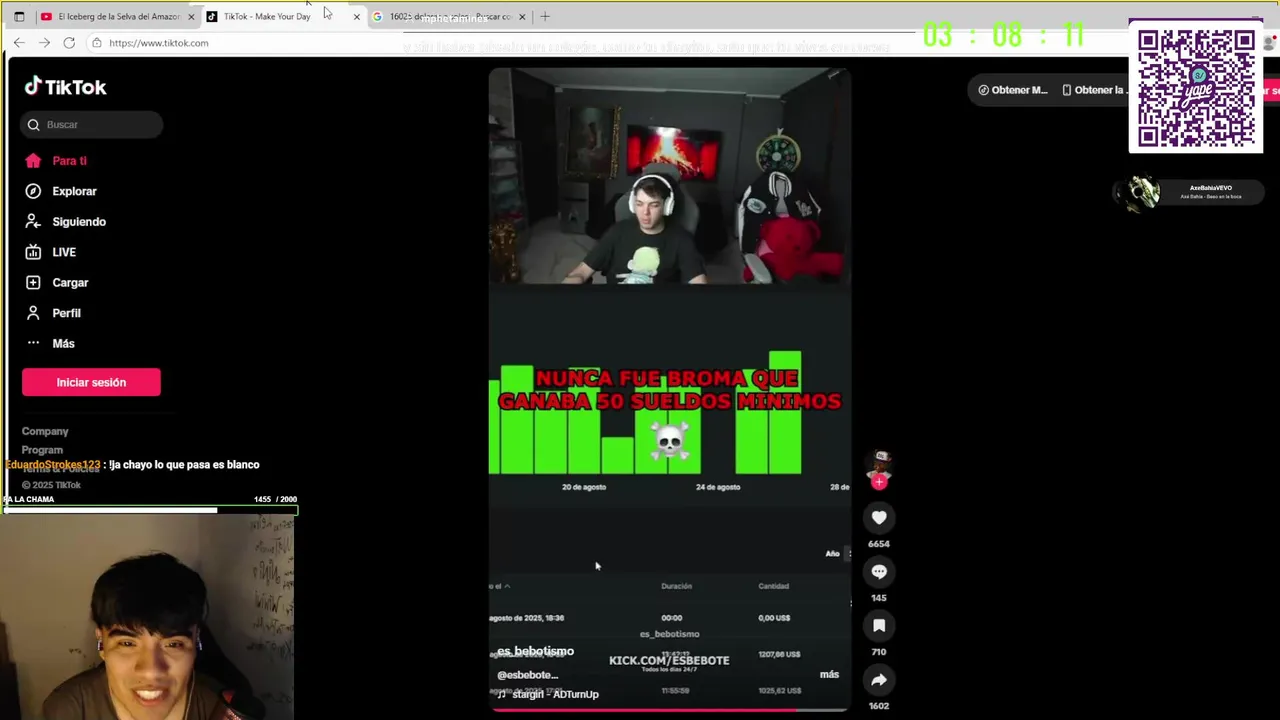Click the 24 de agosto chart label
The width and height of the screenshot is (1280, 720).
click(718, 487)
